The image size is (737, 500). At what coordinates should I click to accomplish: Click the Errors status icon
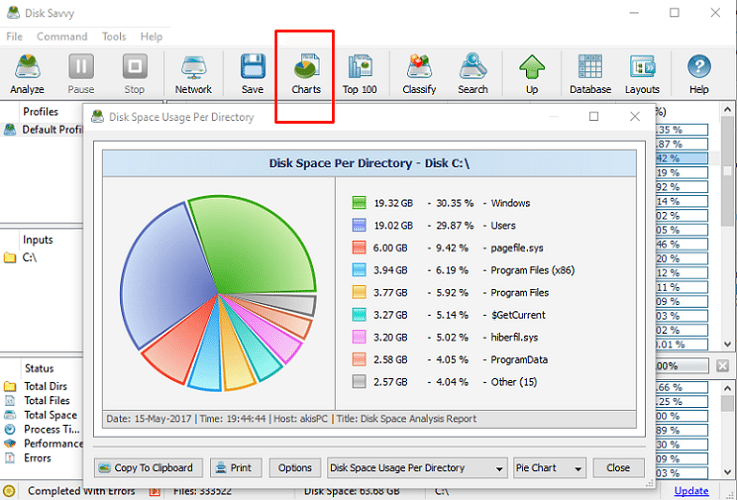click(10, 458)
